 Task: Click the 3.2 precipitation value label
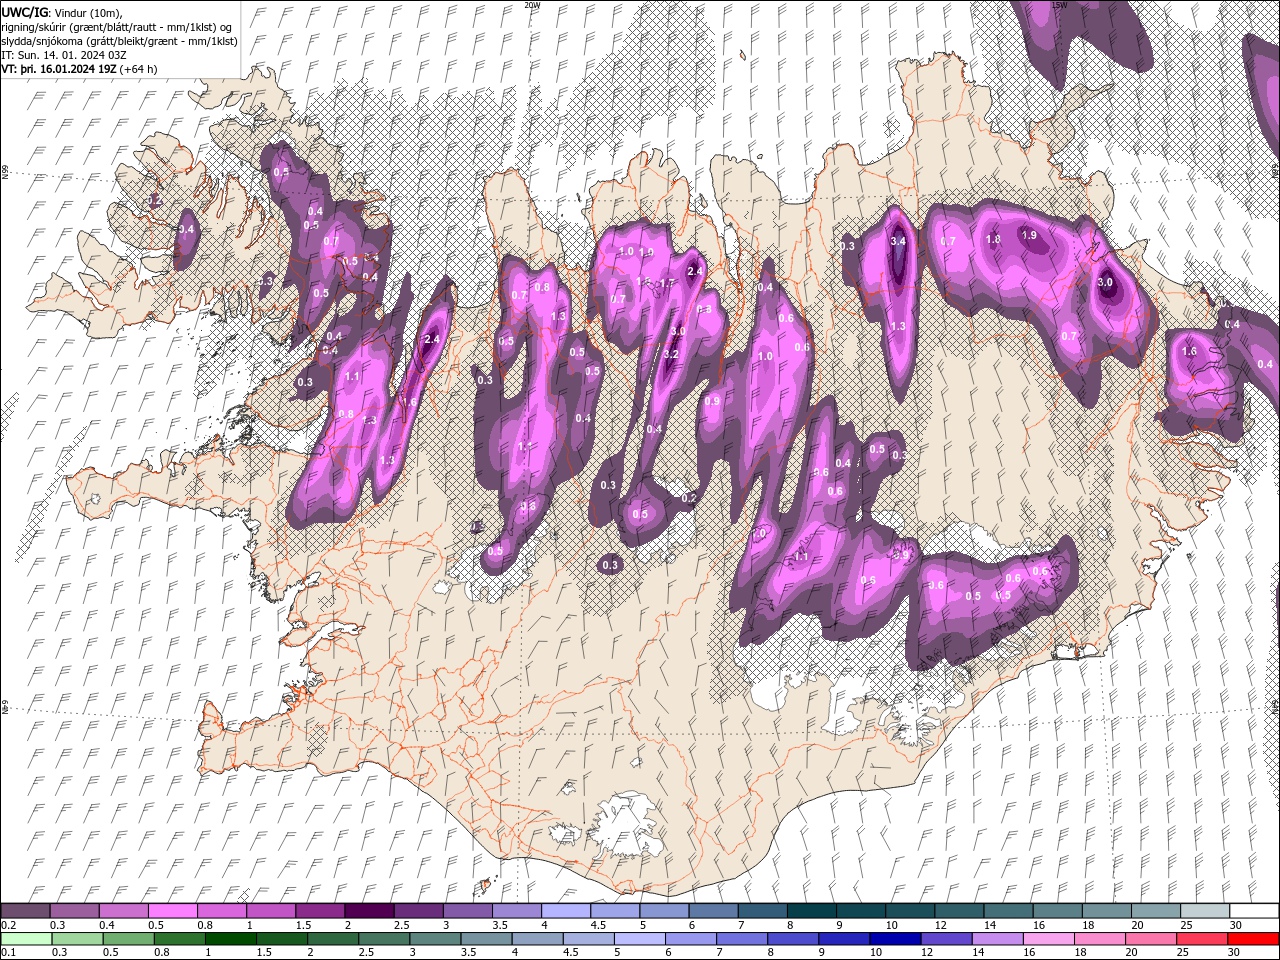click(671, 354)
